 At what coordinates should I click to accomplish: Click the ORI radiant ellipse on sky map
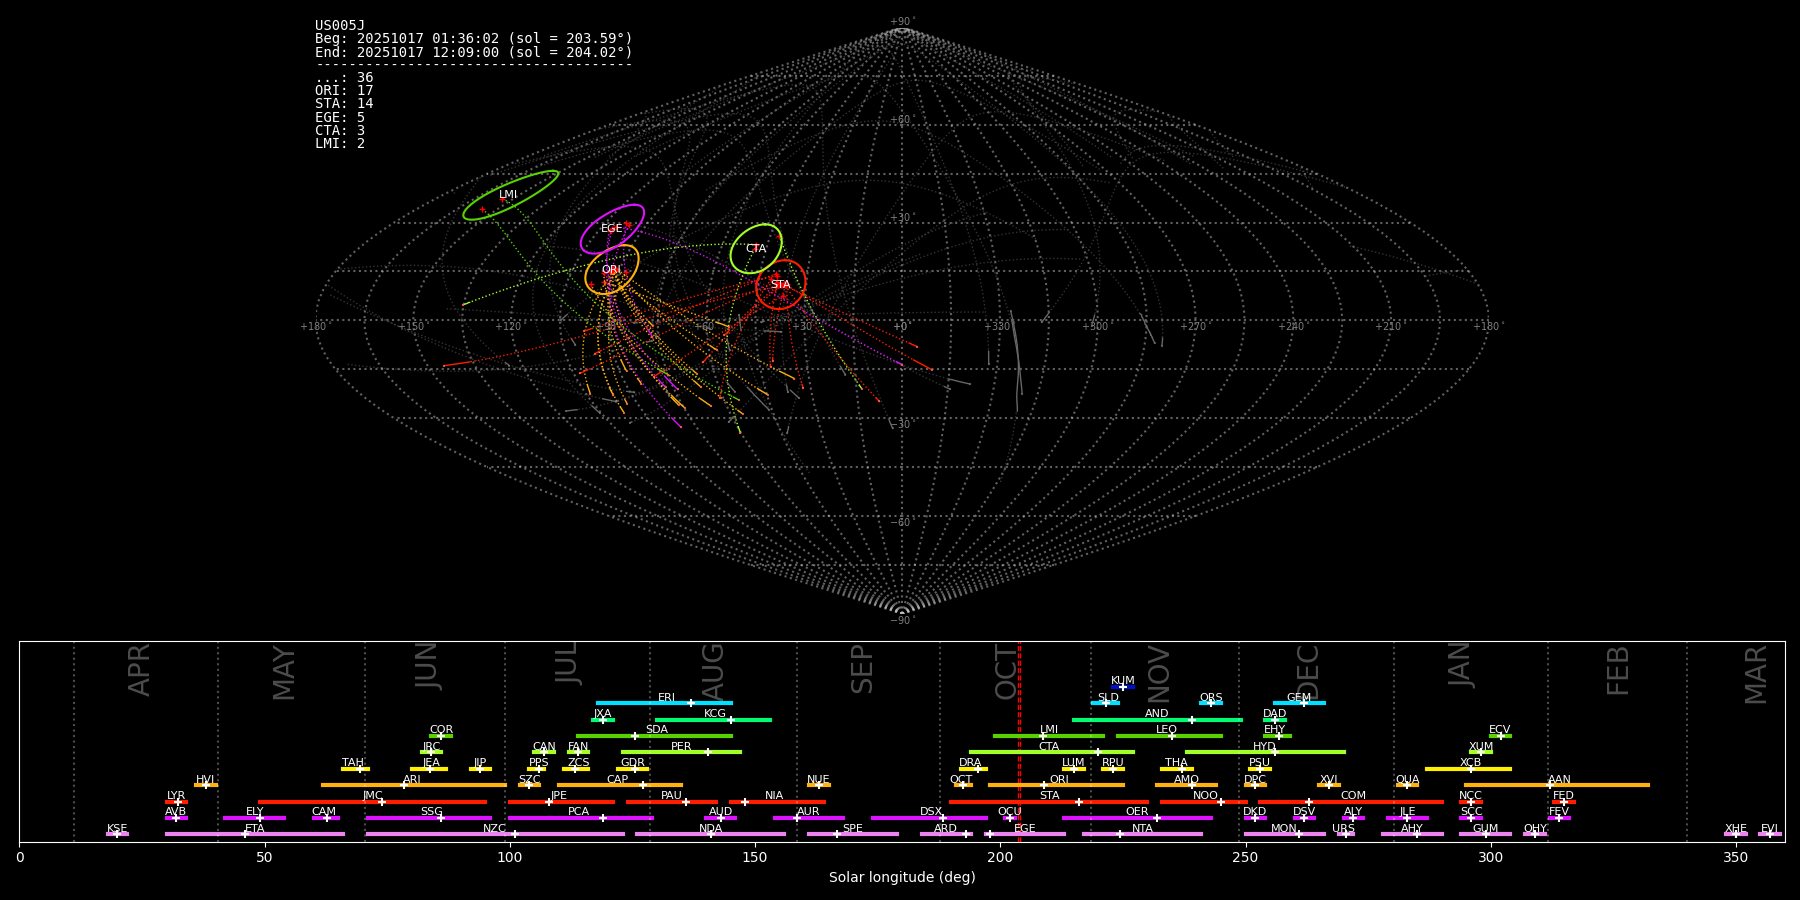coord(612,270)
